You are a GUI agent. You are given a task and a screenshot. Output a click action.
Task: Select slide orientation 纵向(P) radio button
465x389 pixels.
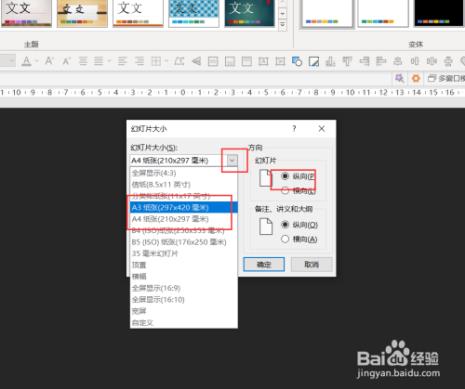(x=285, y=176)
